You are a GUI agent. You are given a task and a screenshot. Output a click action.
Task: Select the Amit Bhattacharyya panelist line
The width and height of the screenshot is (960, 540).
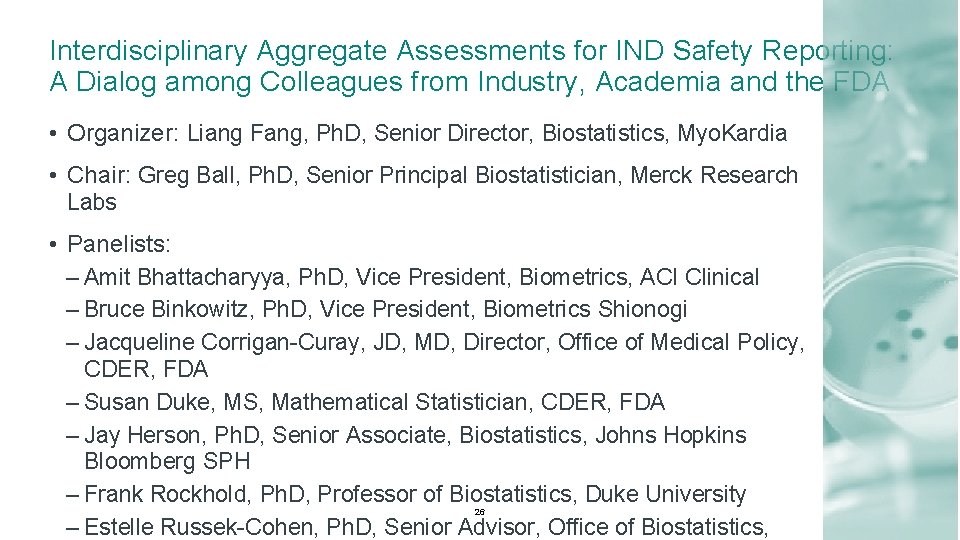tap(420, 277)
